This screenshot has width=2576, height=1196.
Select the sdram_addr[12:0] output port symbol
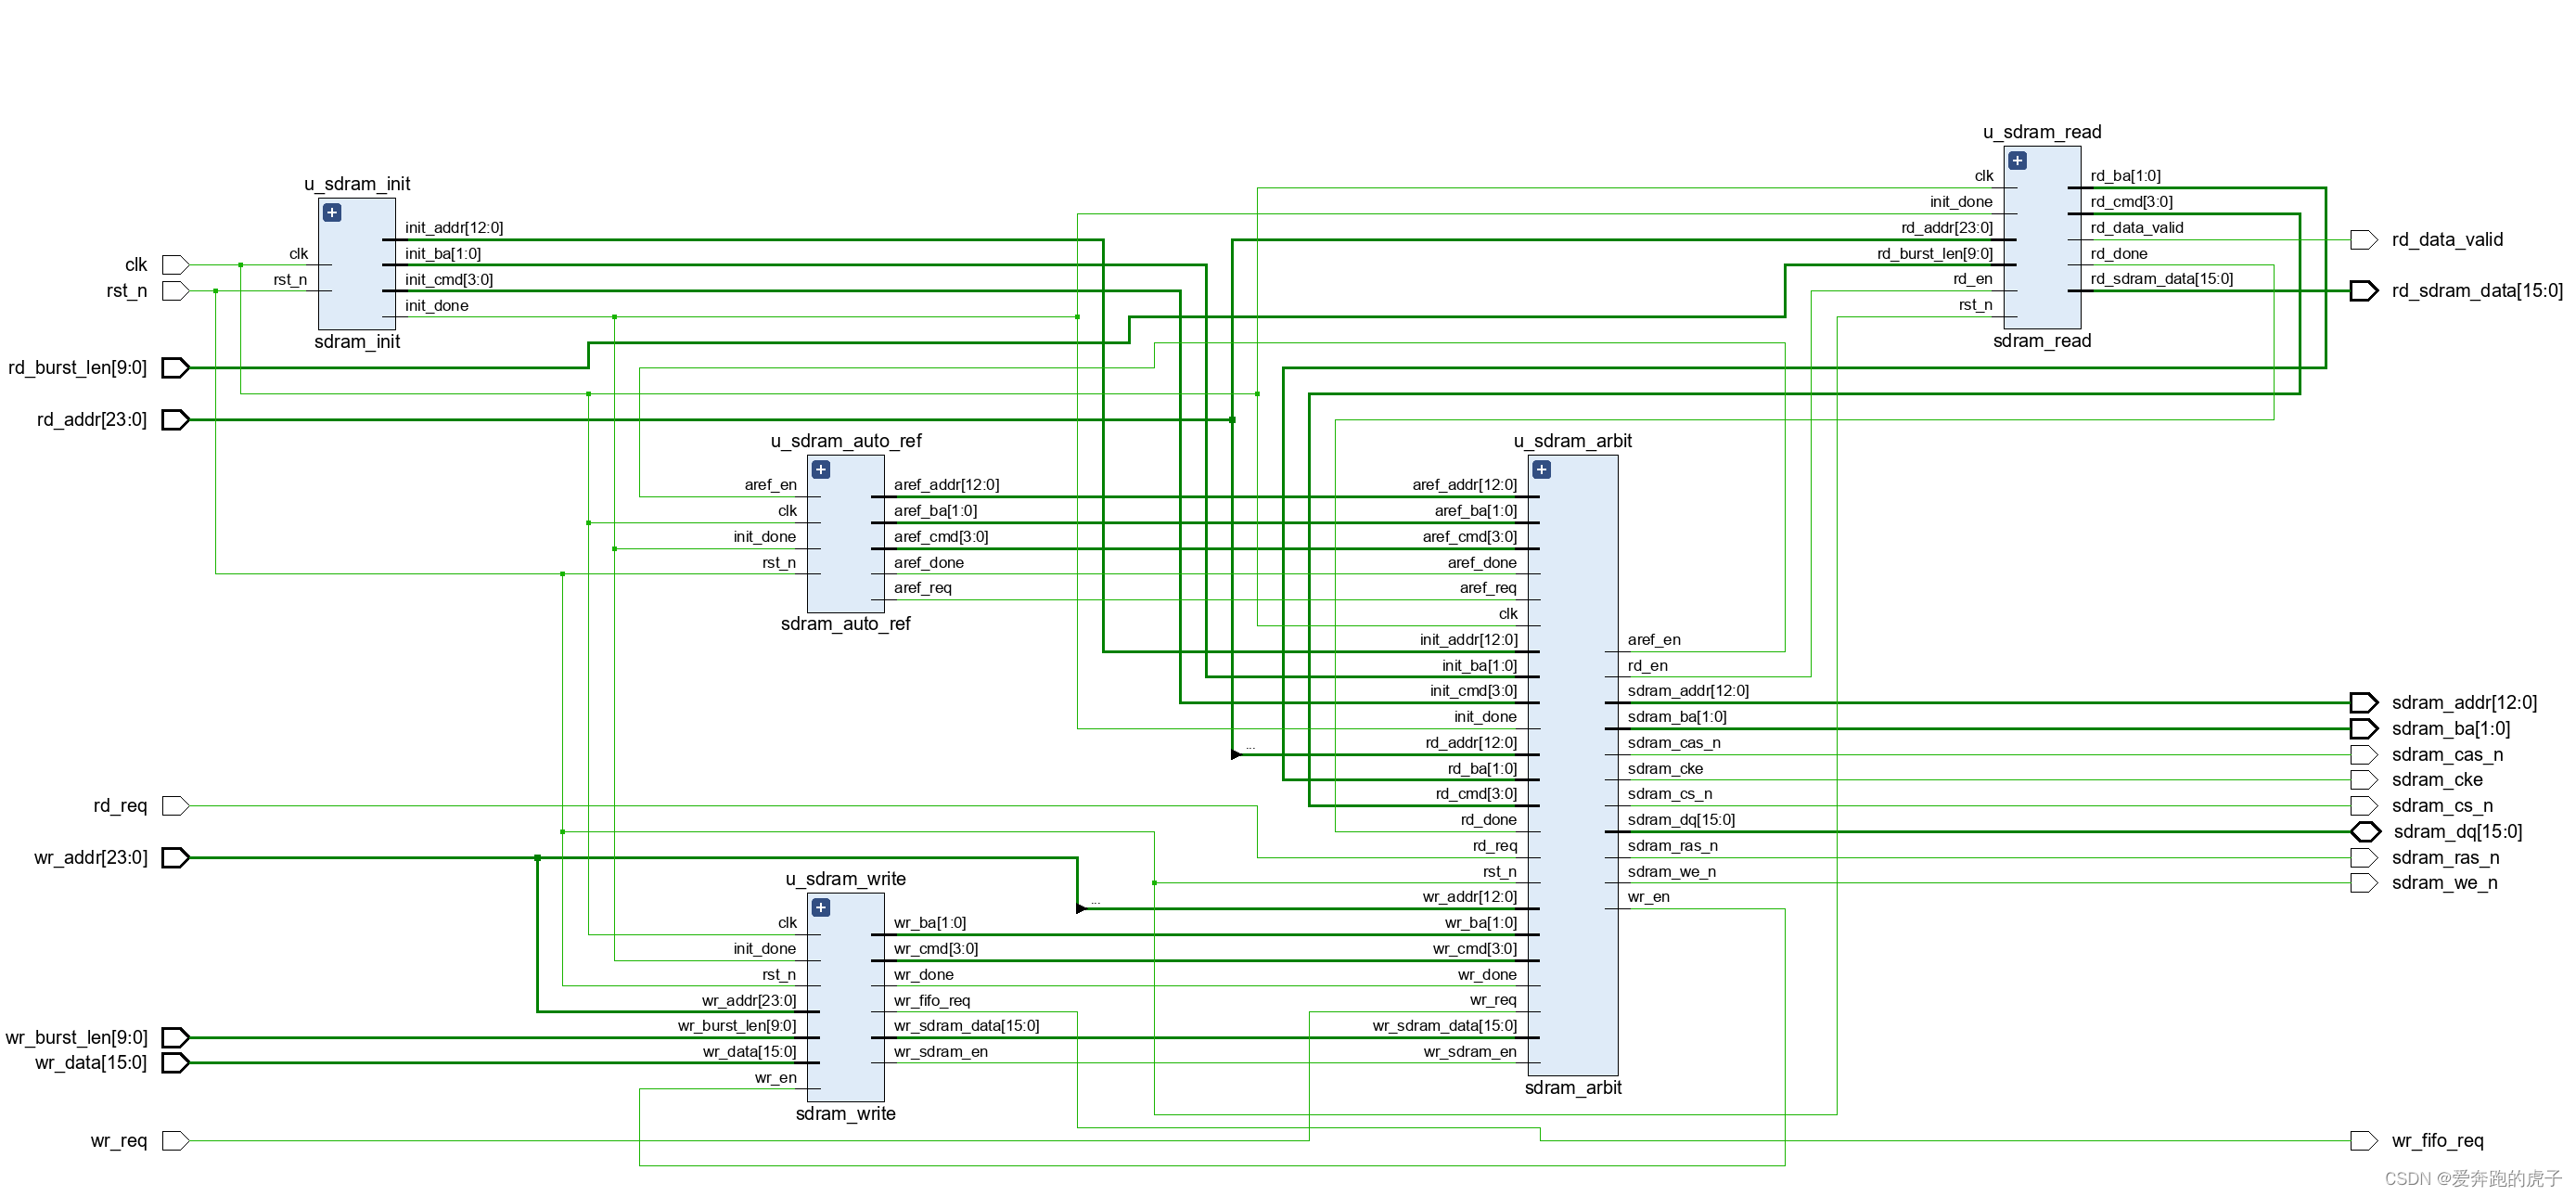tap(2364, 703)
